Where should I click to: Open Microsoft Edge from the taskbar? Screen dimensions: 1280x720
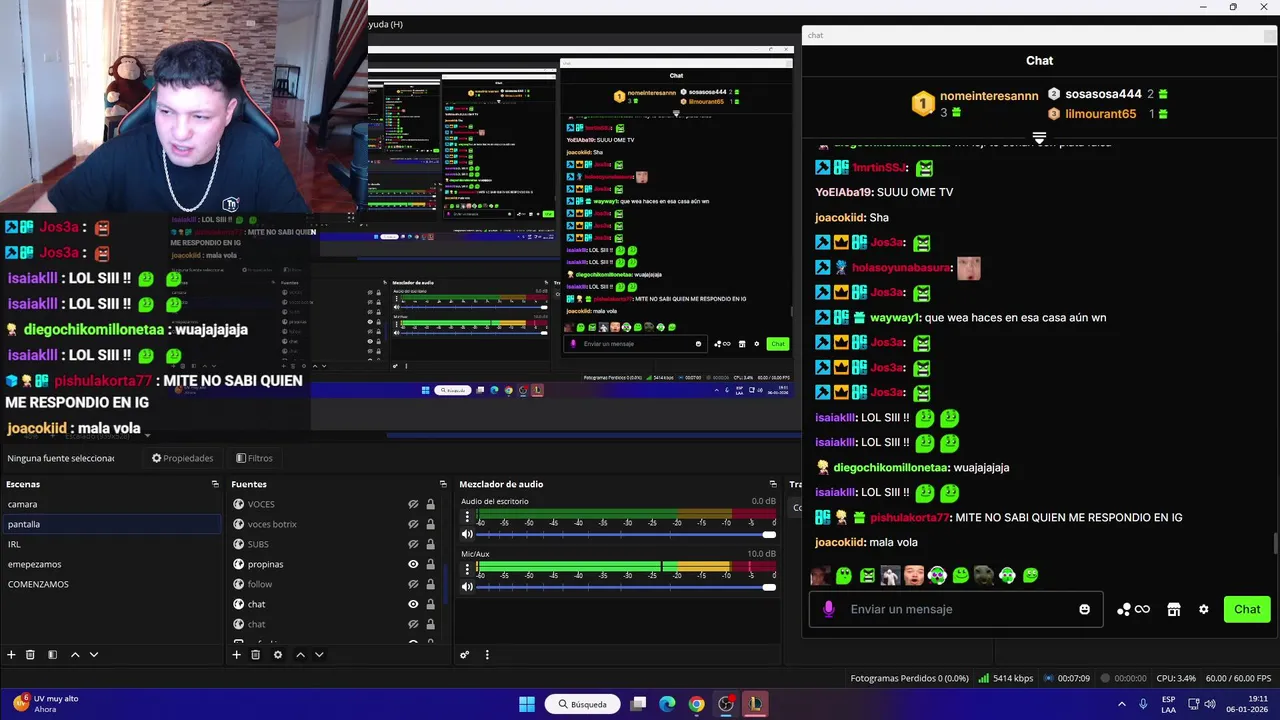coord(667,704)
